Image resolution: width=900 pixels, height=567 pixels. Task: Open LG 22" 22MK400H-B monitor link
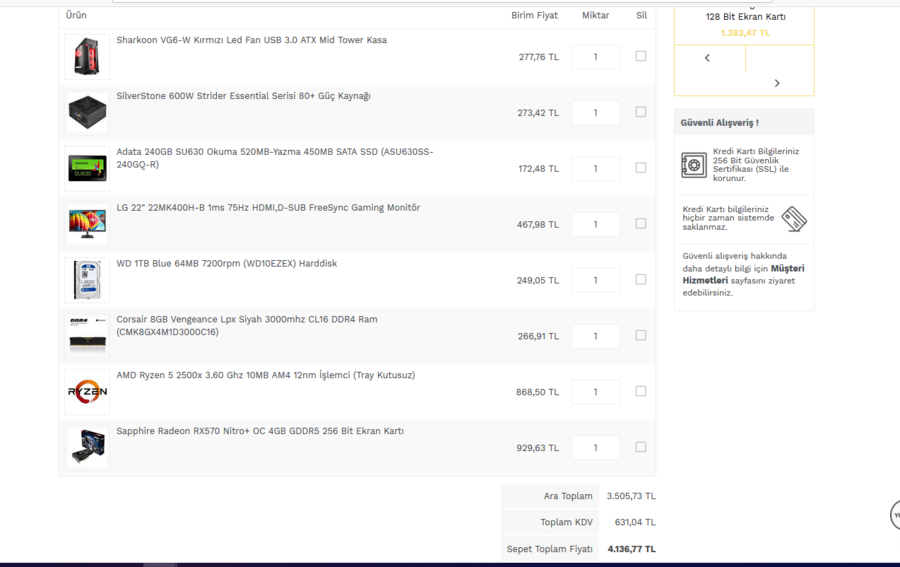pyautogui.click(x=268, y=208)
